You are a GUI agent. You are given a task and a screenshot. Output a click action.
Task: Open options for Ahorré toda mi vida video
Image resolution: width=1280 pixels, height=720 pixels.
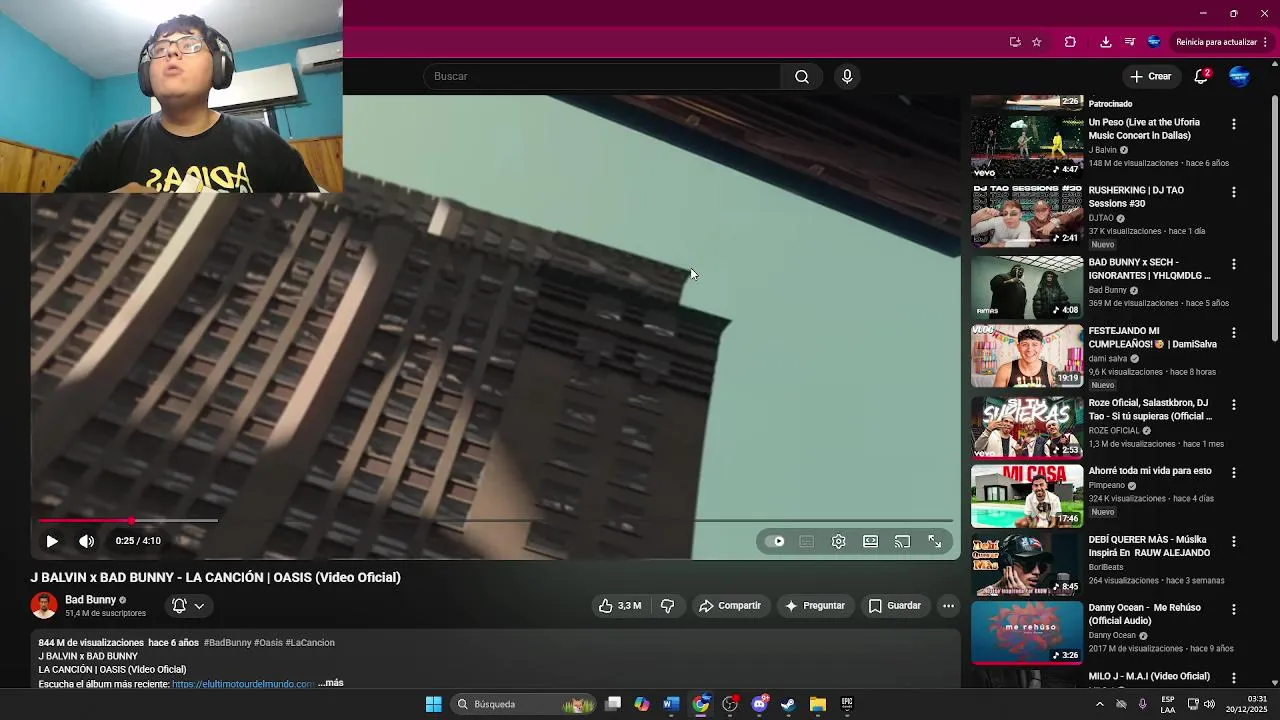point(1234,472)
